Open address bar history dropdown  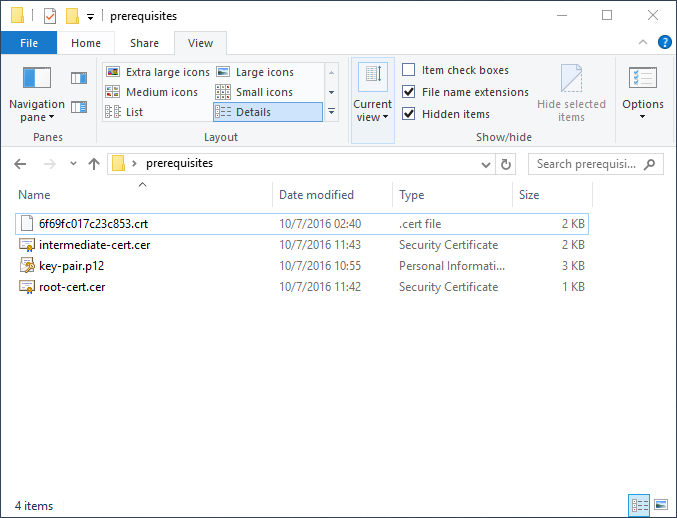(x=485, y=164)
